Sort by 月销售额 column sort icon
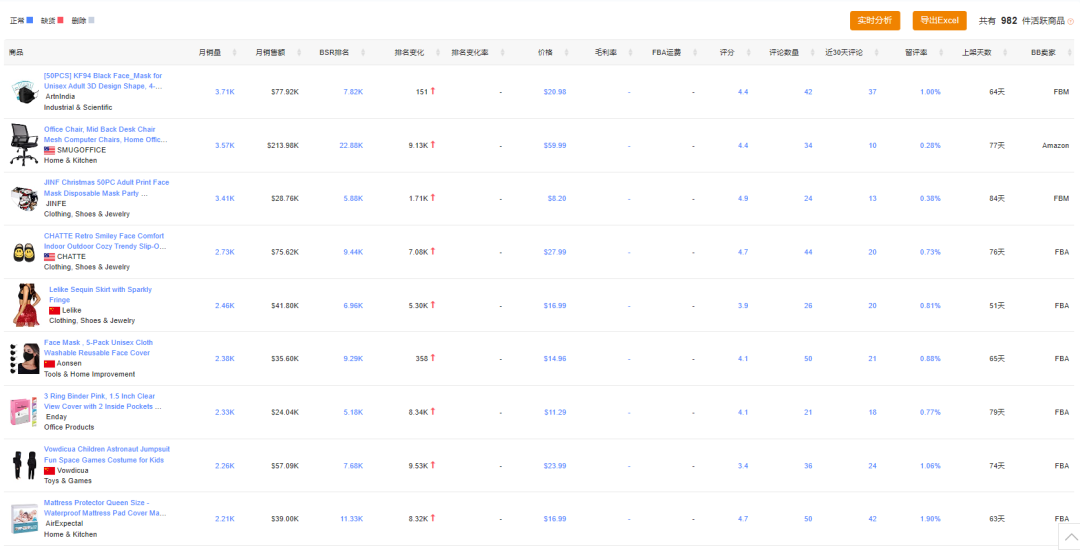 coord(299,53)
